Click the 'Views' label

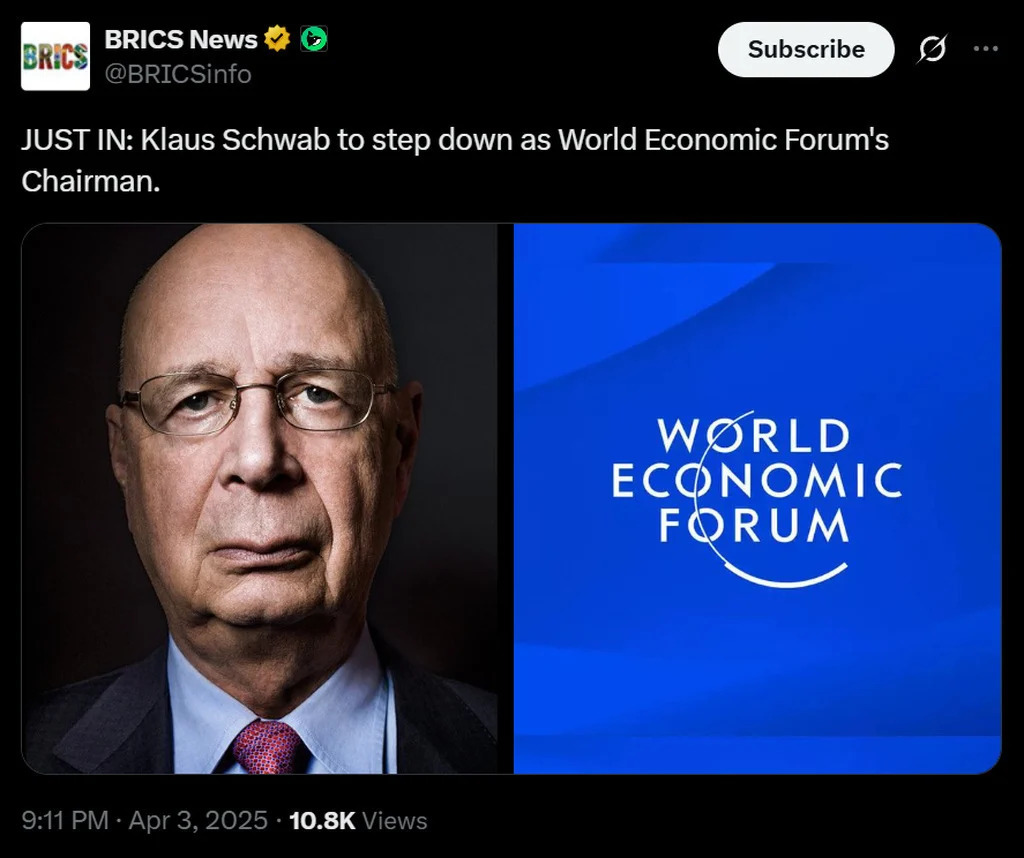coord(394,821)
